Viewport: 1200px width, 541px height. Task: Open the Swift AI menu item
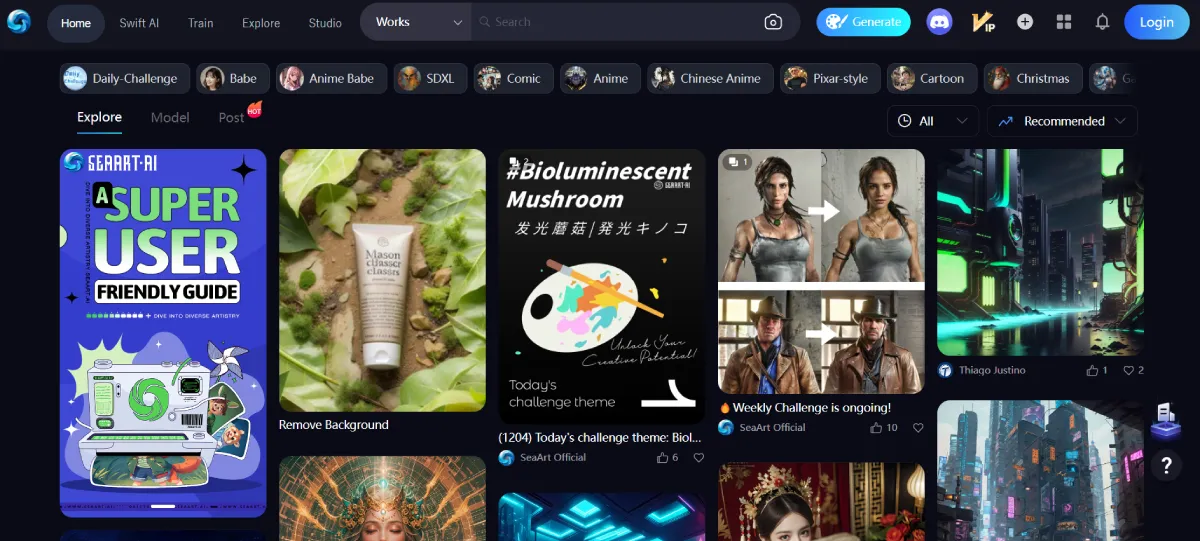click(x=139, y=22)
